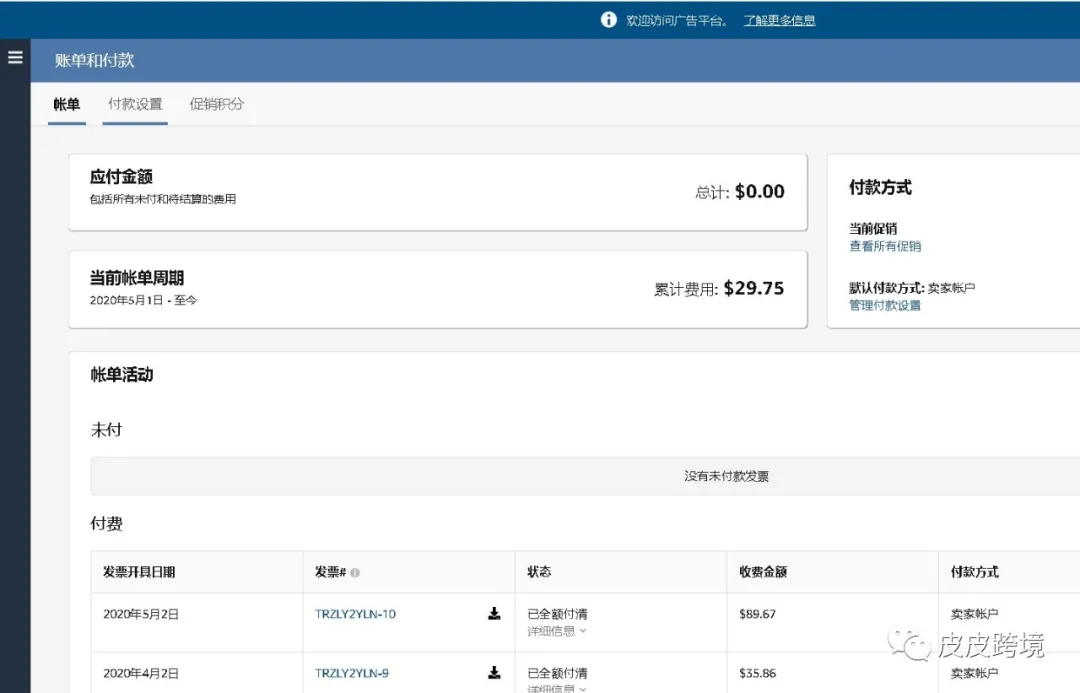
Task: Click the info icon beside 发票#
Action: pyautogui.click(x=355, y=573)
